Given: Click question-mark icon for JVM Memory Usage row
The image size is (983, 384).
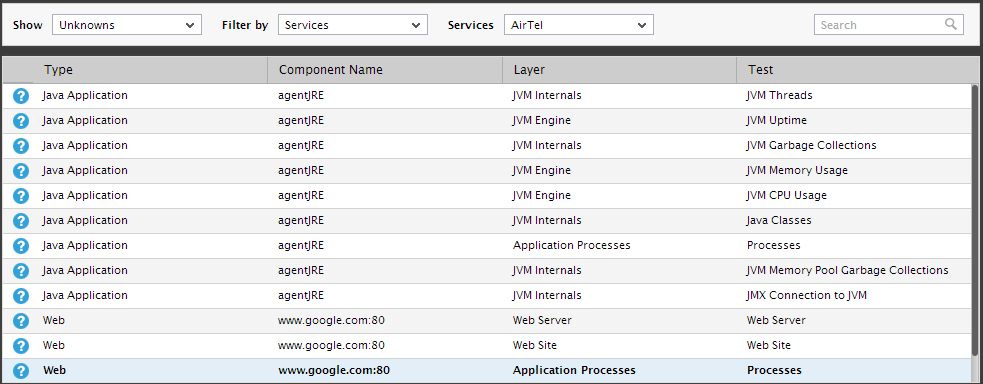Looking at the screenshot, I should click(21, 171).
